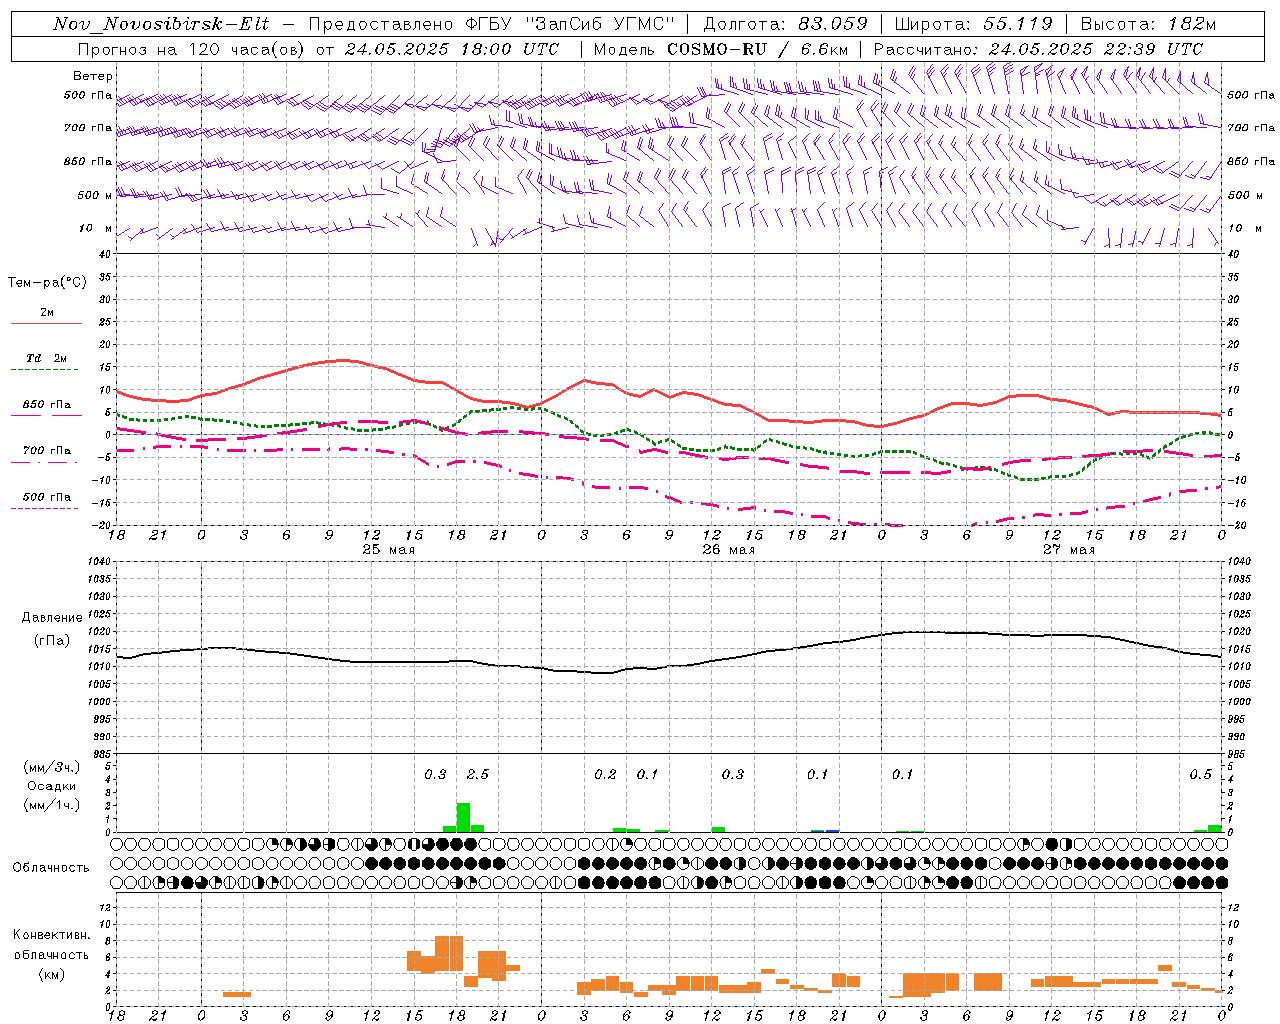Click the 26 мая date label
The image size is (1280, 1024).
pyautogui.click(x=728, y=550)
